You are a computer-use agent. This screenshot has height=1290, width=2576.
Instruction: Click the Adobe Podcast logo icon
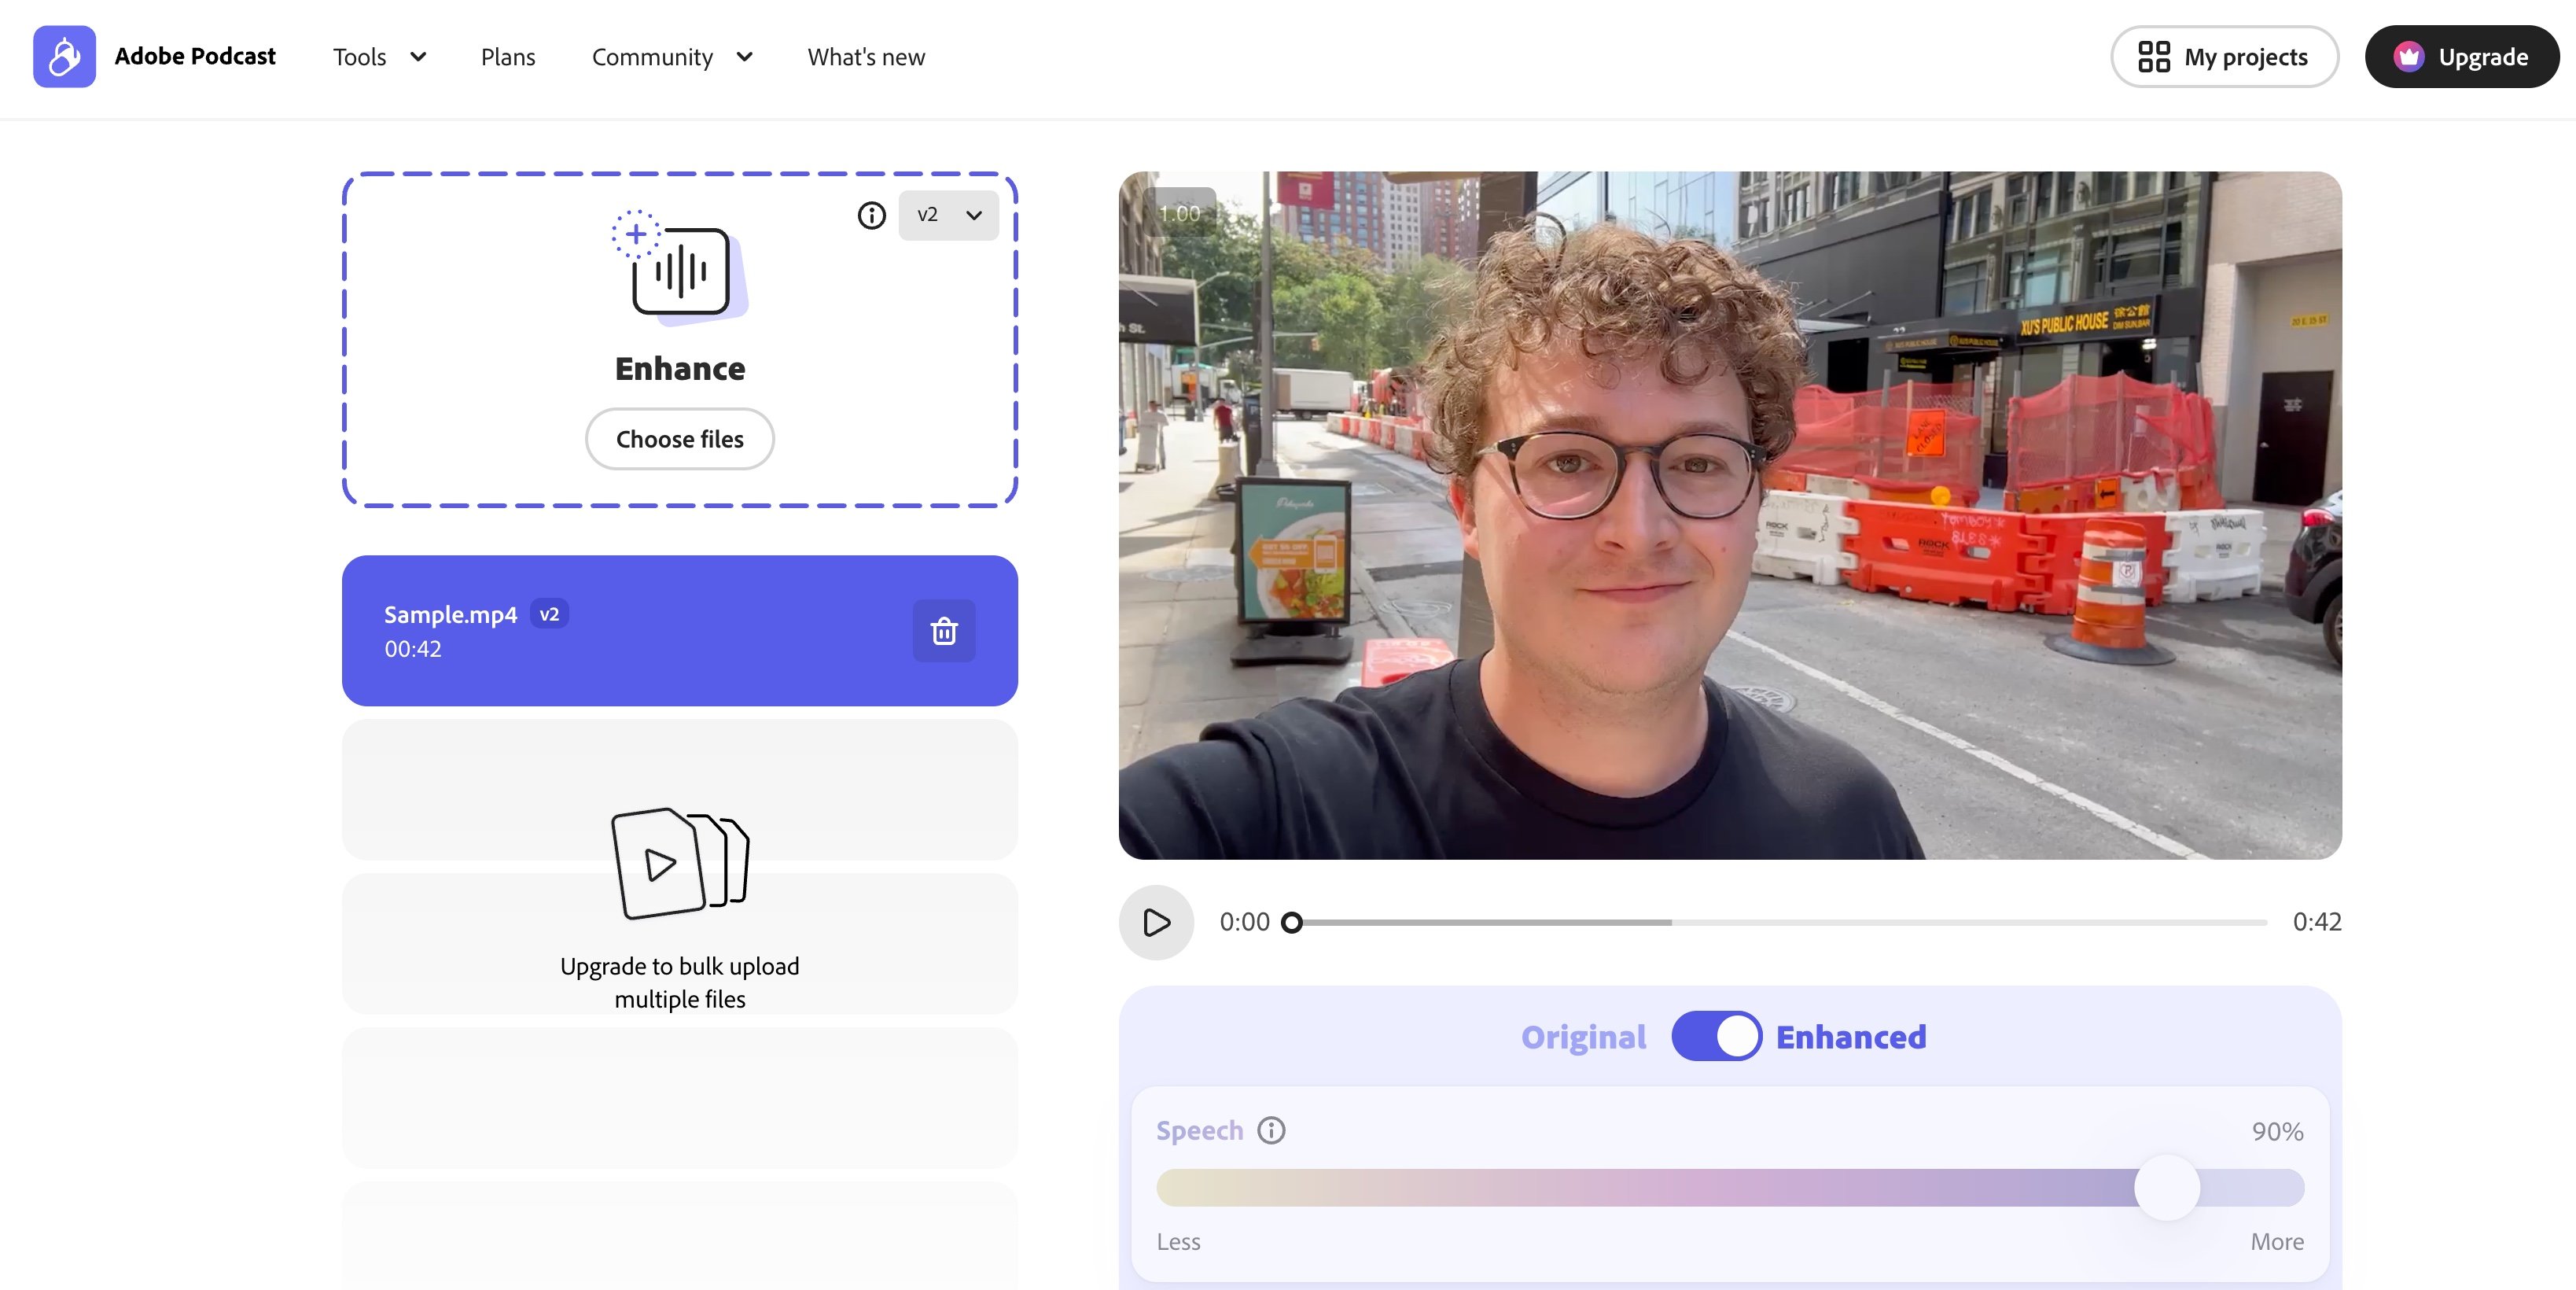pyautogui.click(x=64, y=57)
